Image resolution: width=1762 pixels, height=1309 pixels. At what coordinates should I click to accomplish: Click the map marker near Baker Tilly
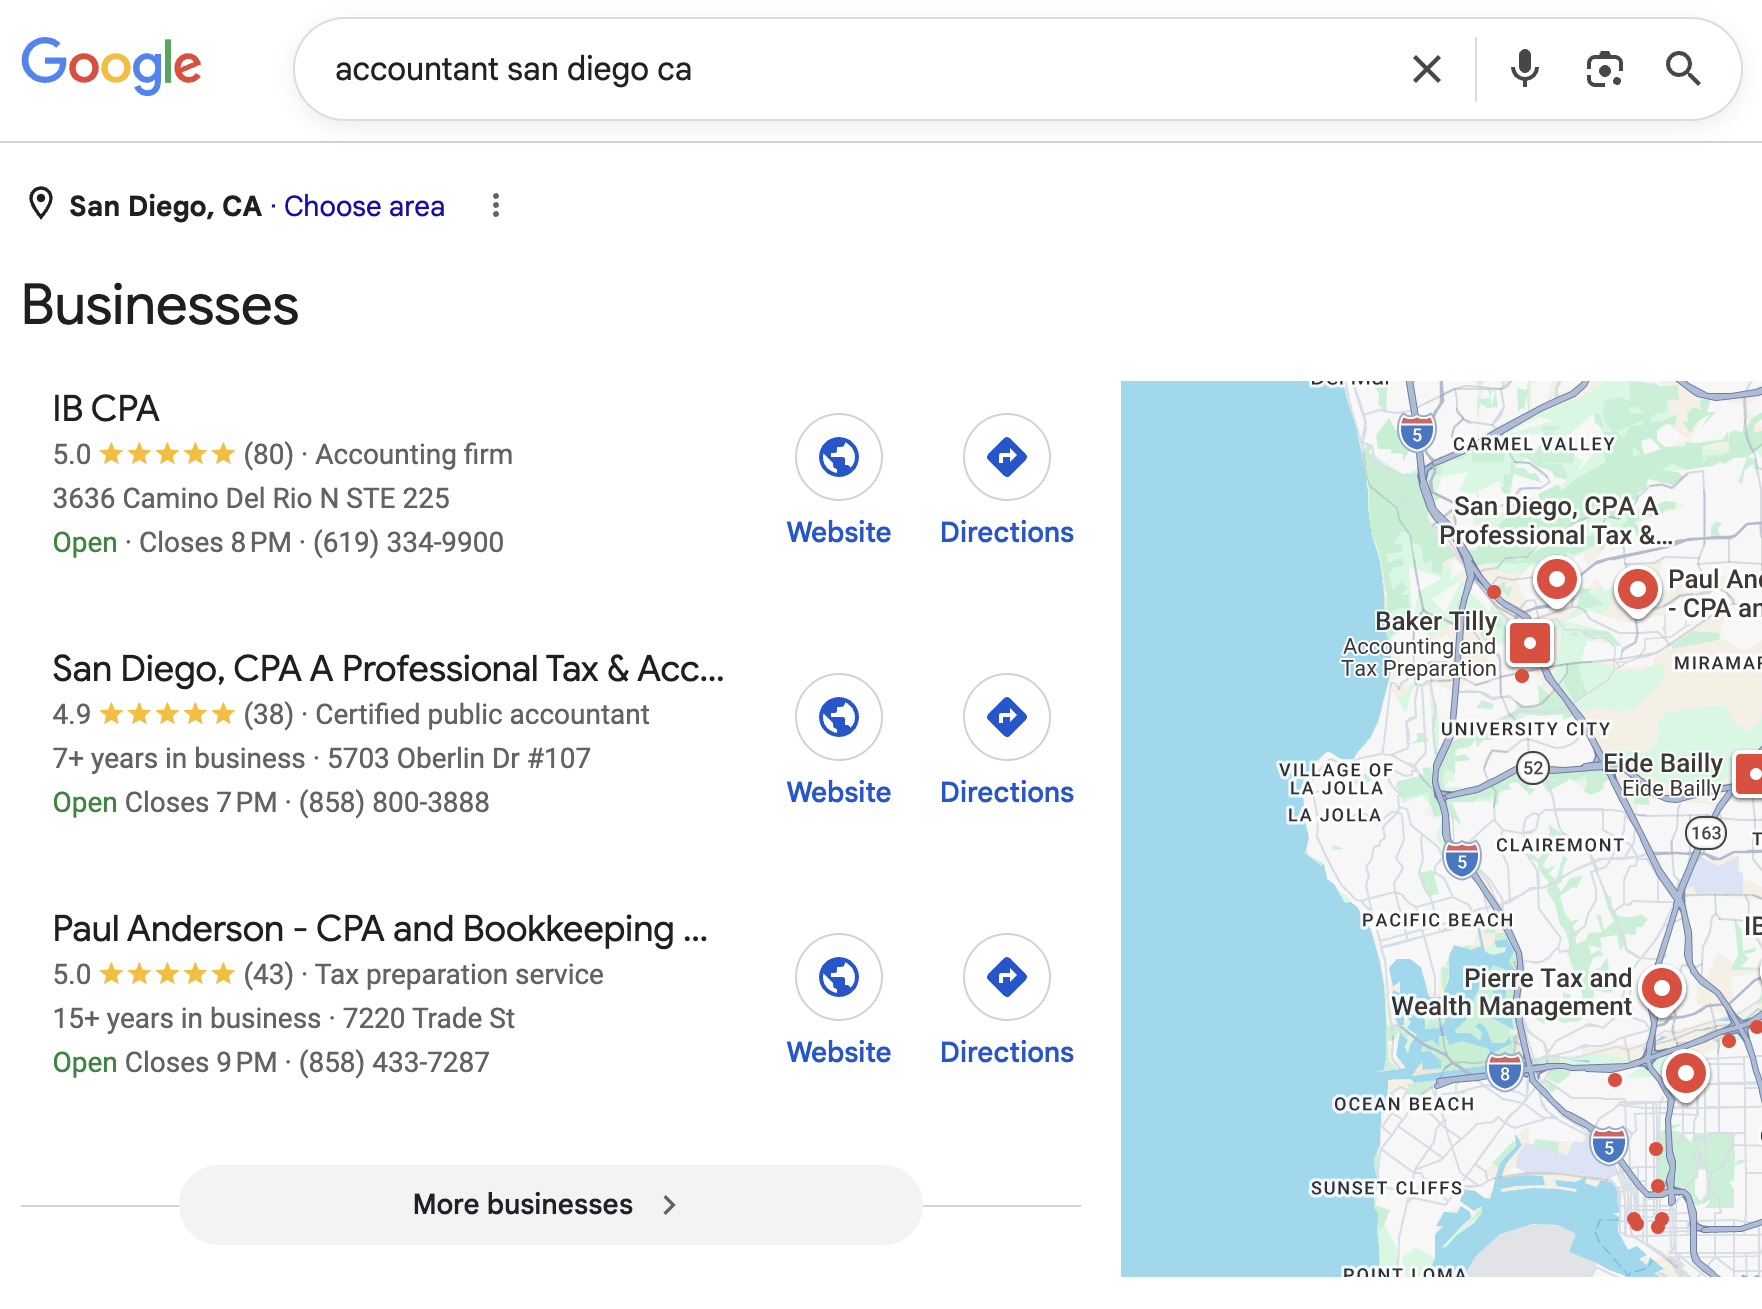point(1530,643)
